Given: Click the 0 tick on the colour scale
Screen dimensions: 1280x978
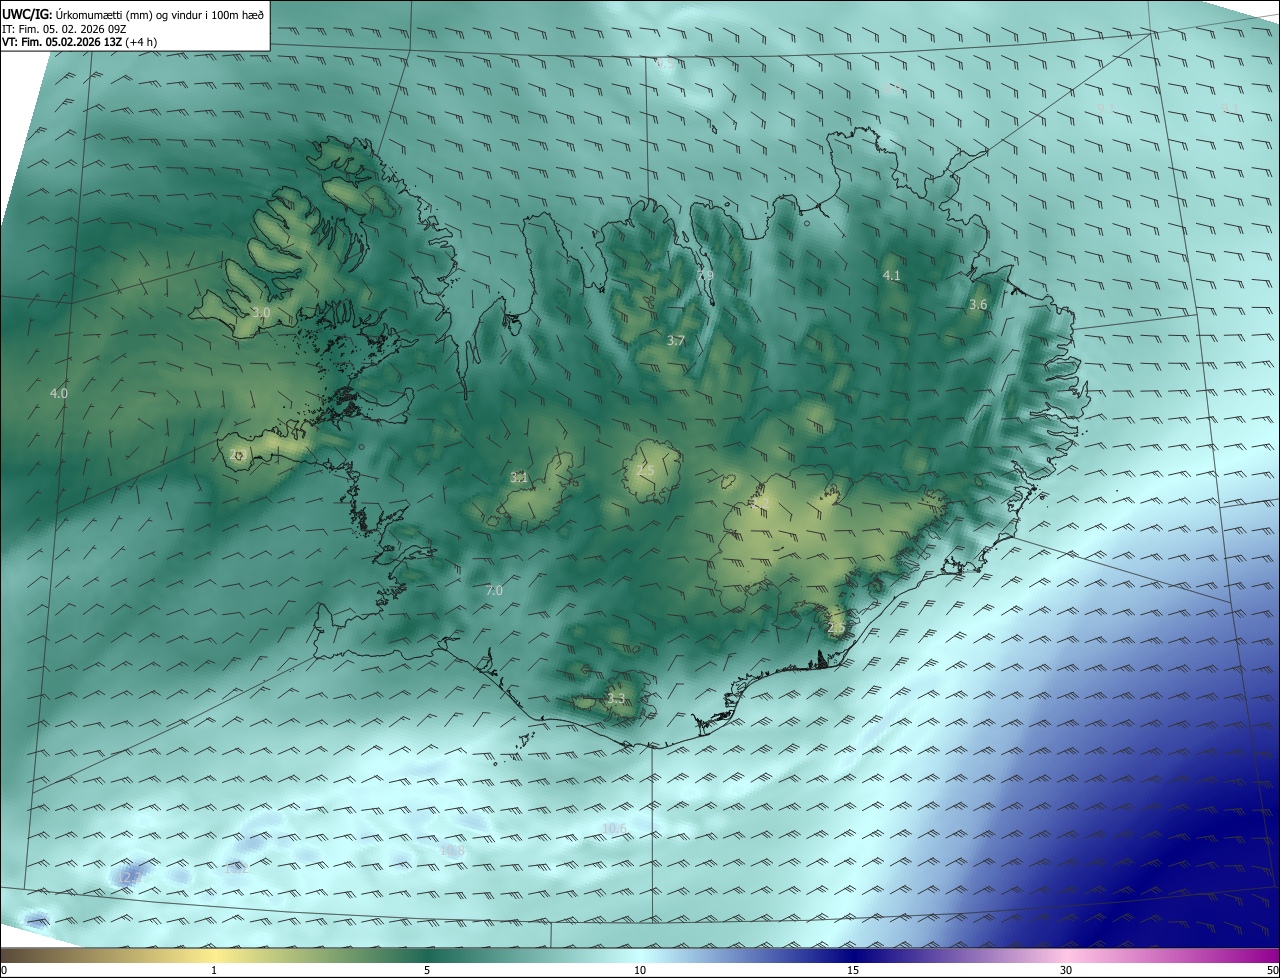Looking at the screenshot, I should (4, 970).
